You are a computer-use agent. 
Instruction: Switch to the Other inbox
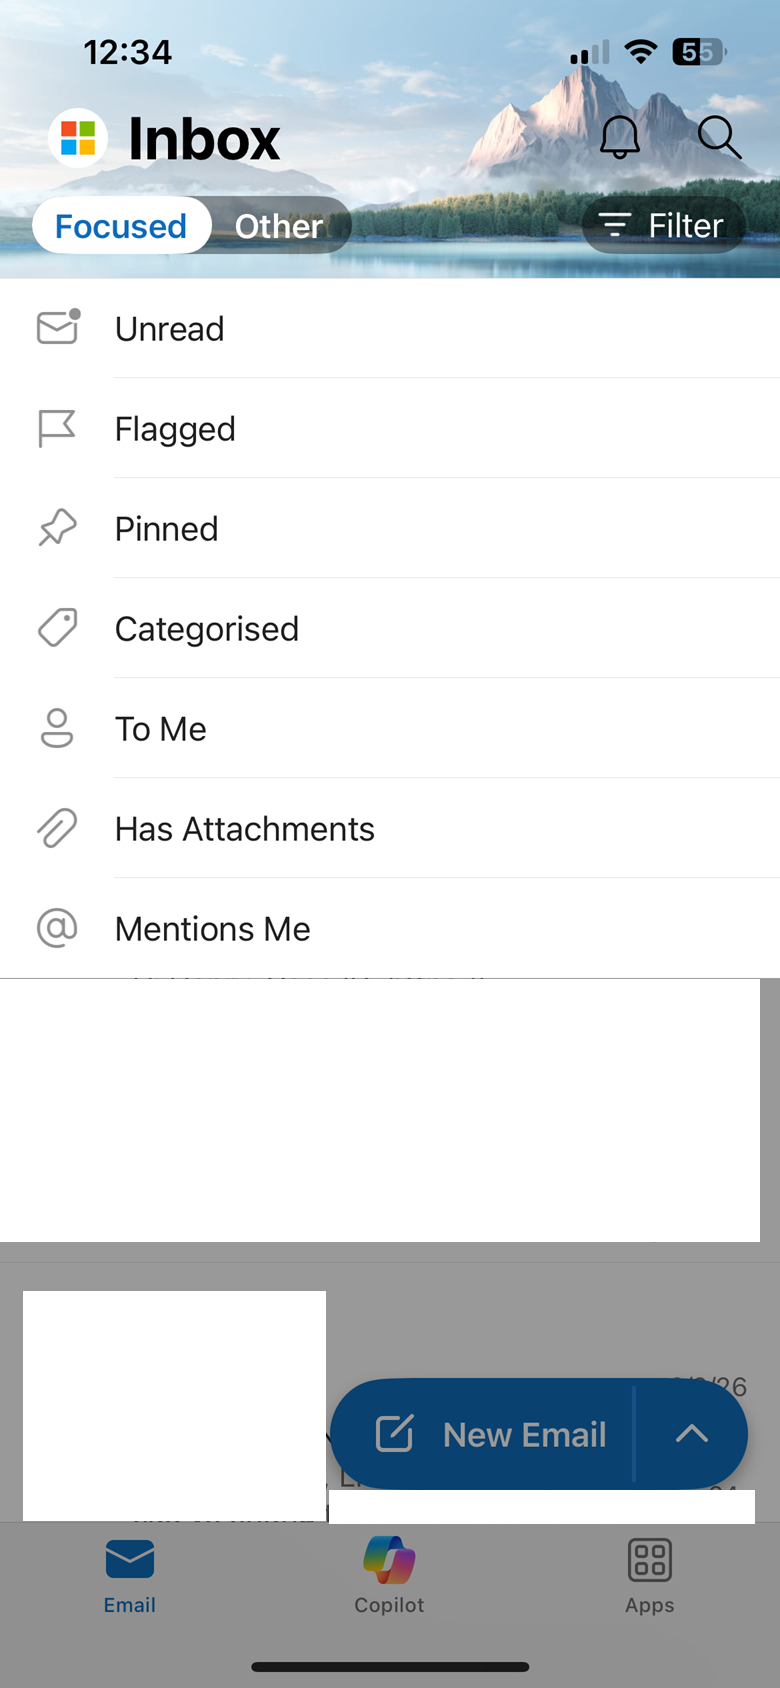coord(279,225)
